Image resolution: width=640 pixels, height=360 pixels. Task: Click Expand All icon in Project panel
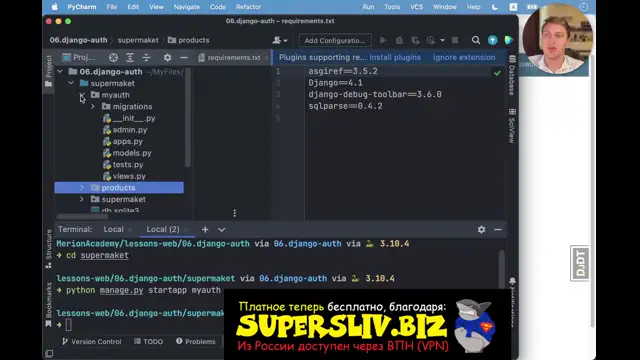tap(129, 58)
